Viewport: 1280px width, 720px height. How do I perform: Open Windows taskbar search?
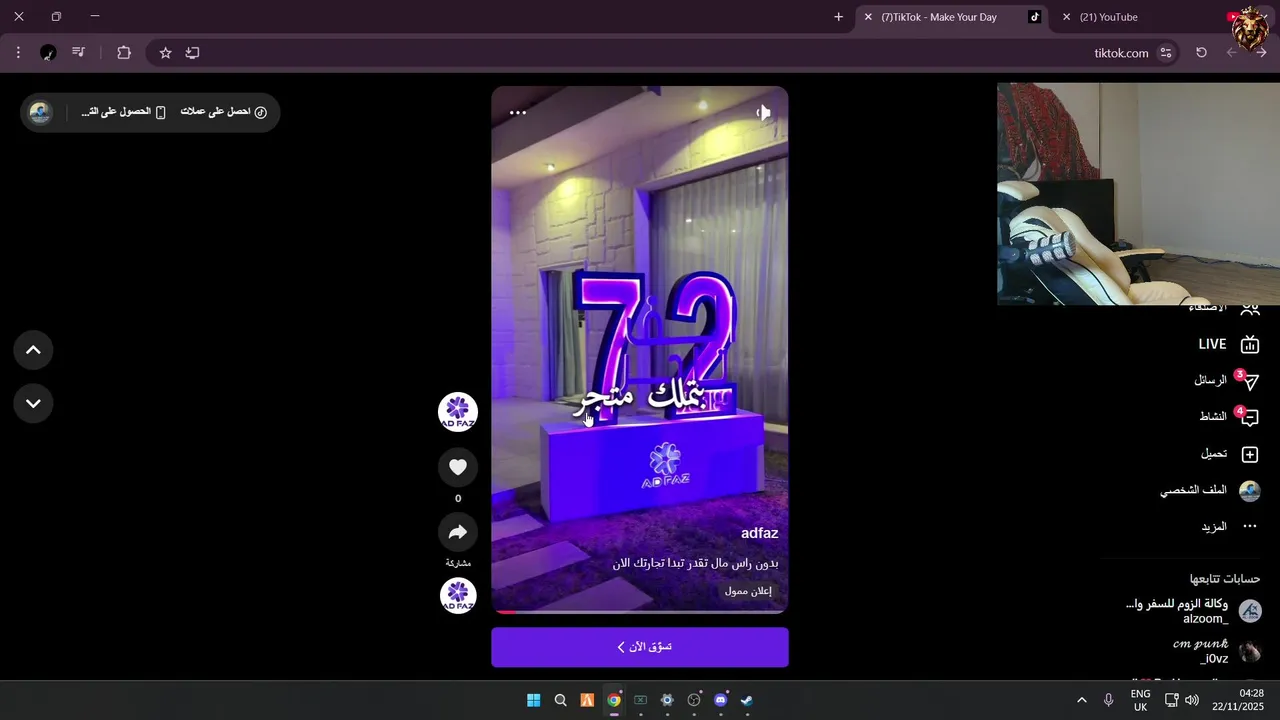coord(561,700)
